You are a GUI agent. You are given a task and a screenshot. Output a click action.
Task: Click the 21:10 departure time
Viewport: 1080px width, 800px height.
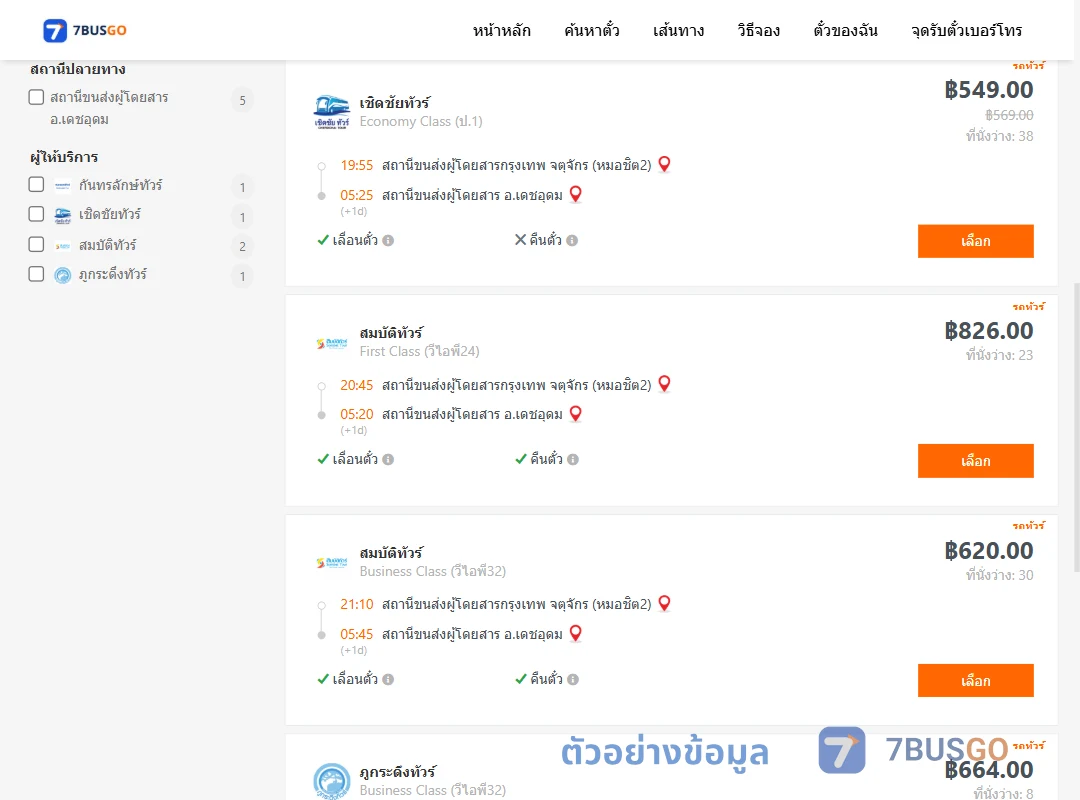point(356,604)
